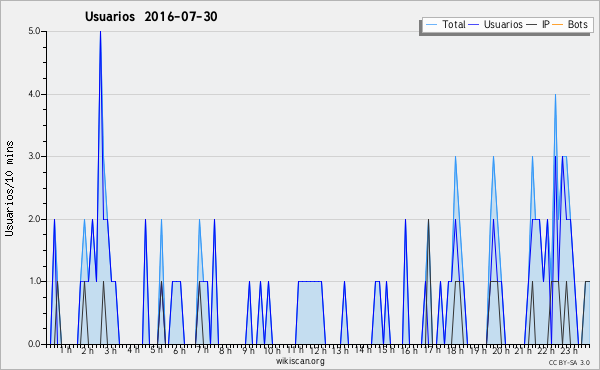Click the 5.0 y-axis value
Image resolution: width=600 pixels, height=370 pixels.
pos(34,31)
